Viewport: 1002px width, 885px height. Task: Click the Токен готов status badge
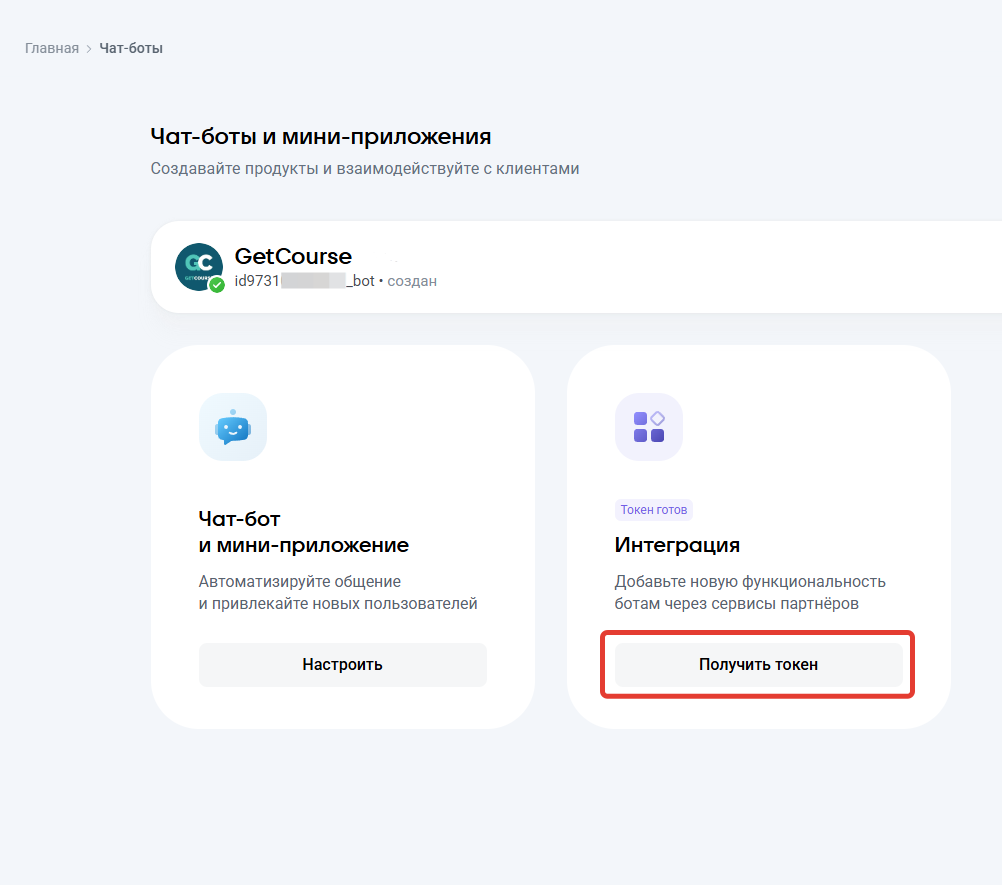coord(653,509)
